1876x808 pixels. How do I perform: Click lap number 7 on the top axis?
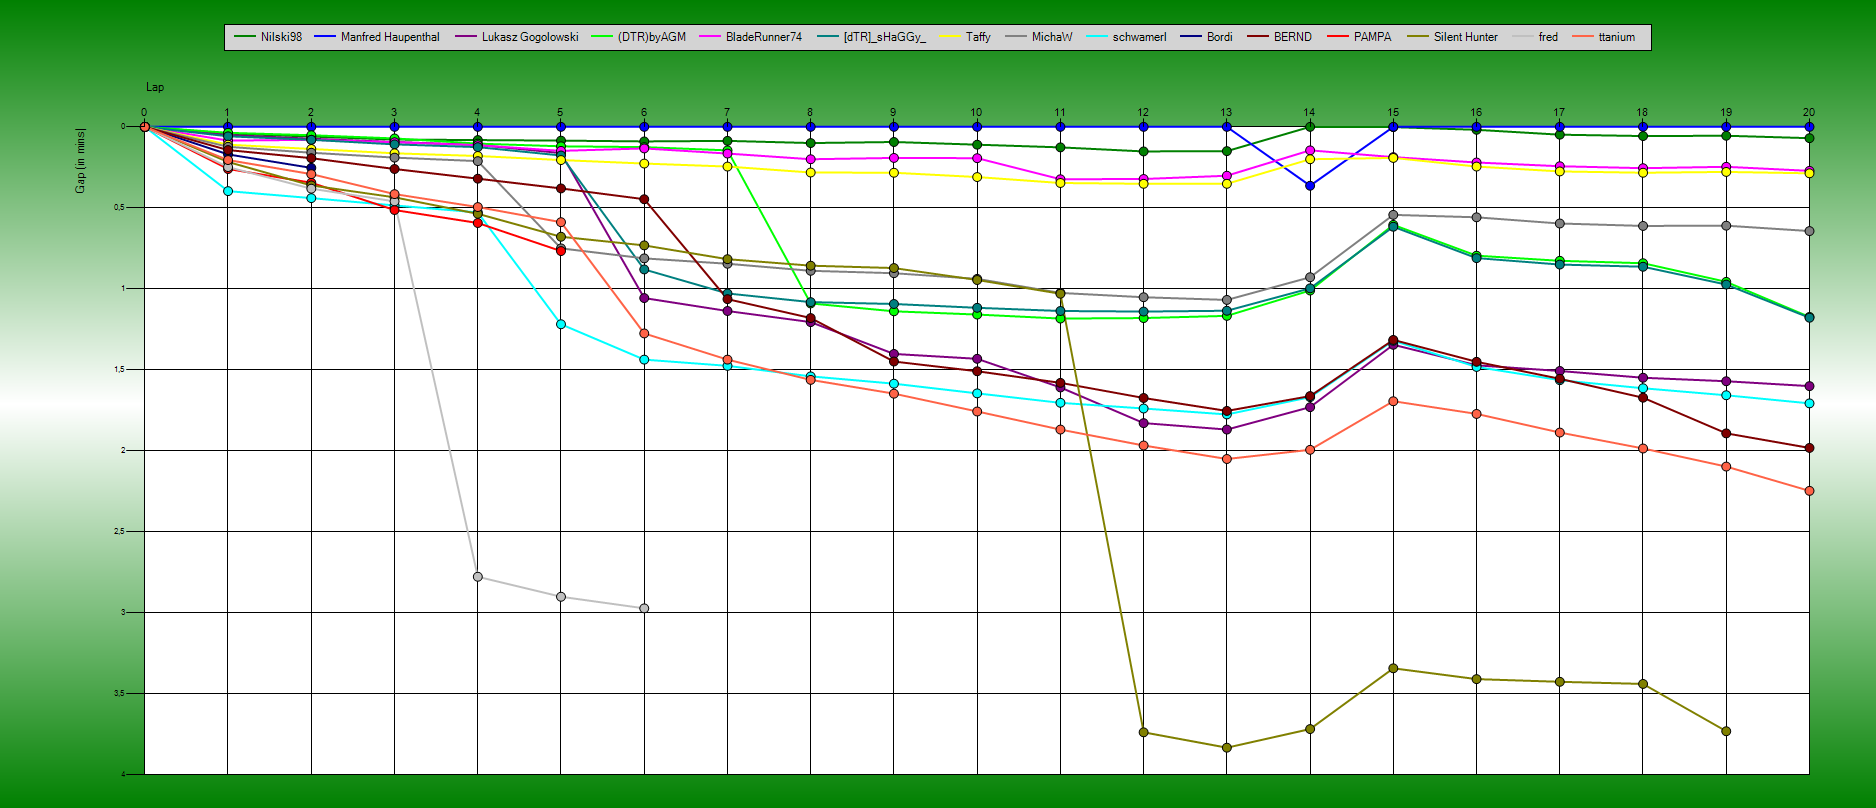click(727, 113)
